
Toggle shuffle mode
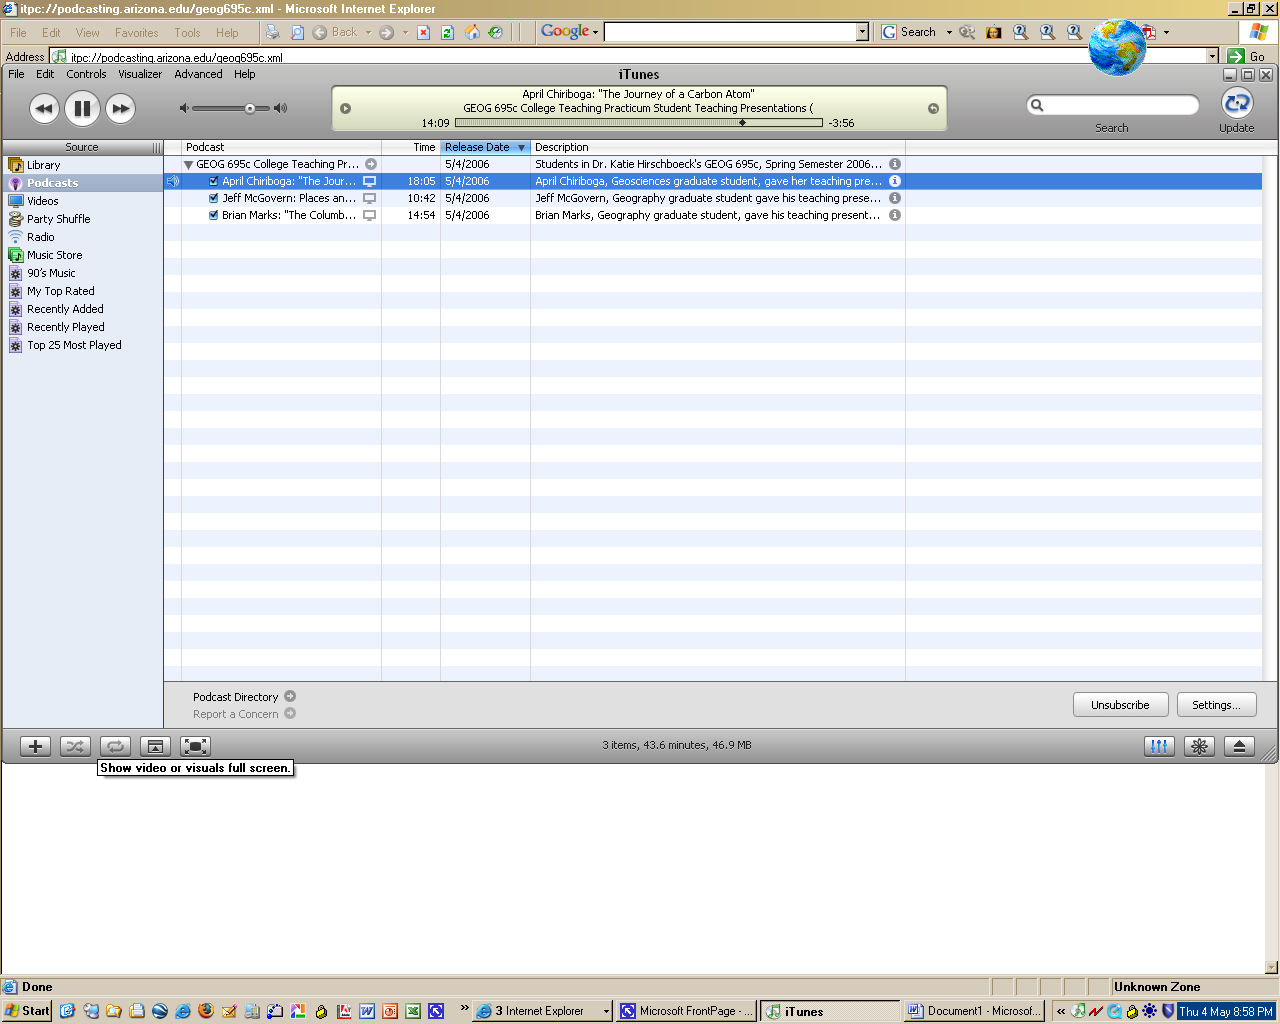coord(75,746)
